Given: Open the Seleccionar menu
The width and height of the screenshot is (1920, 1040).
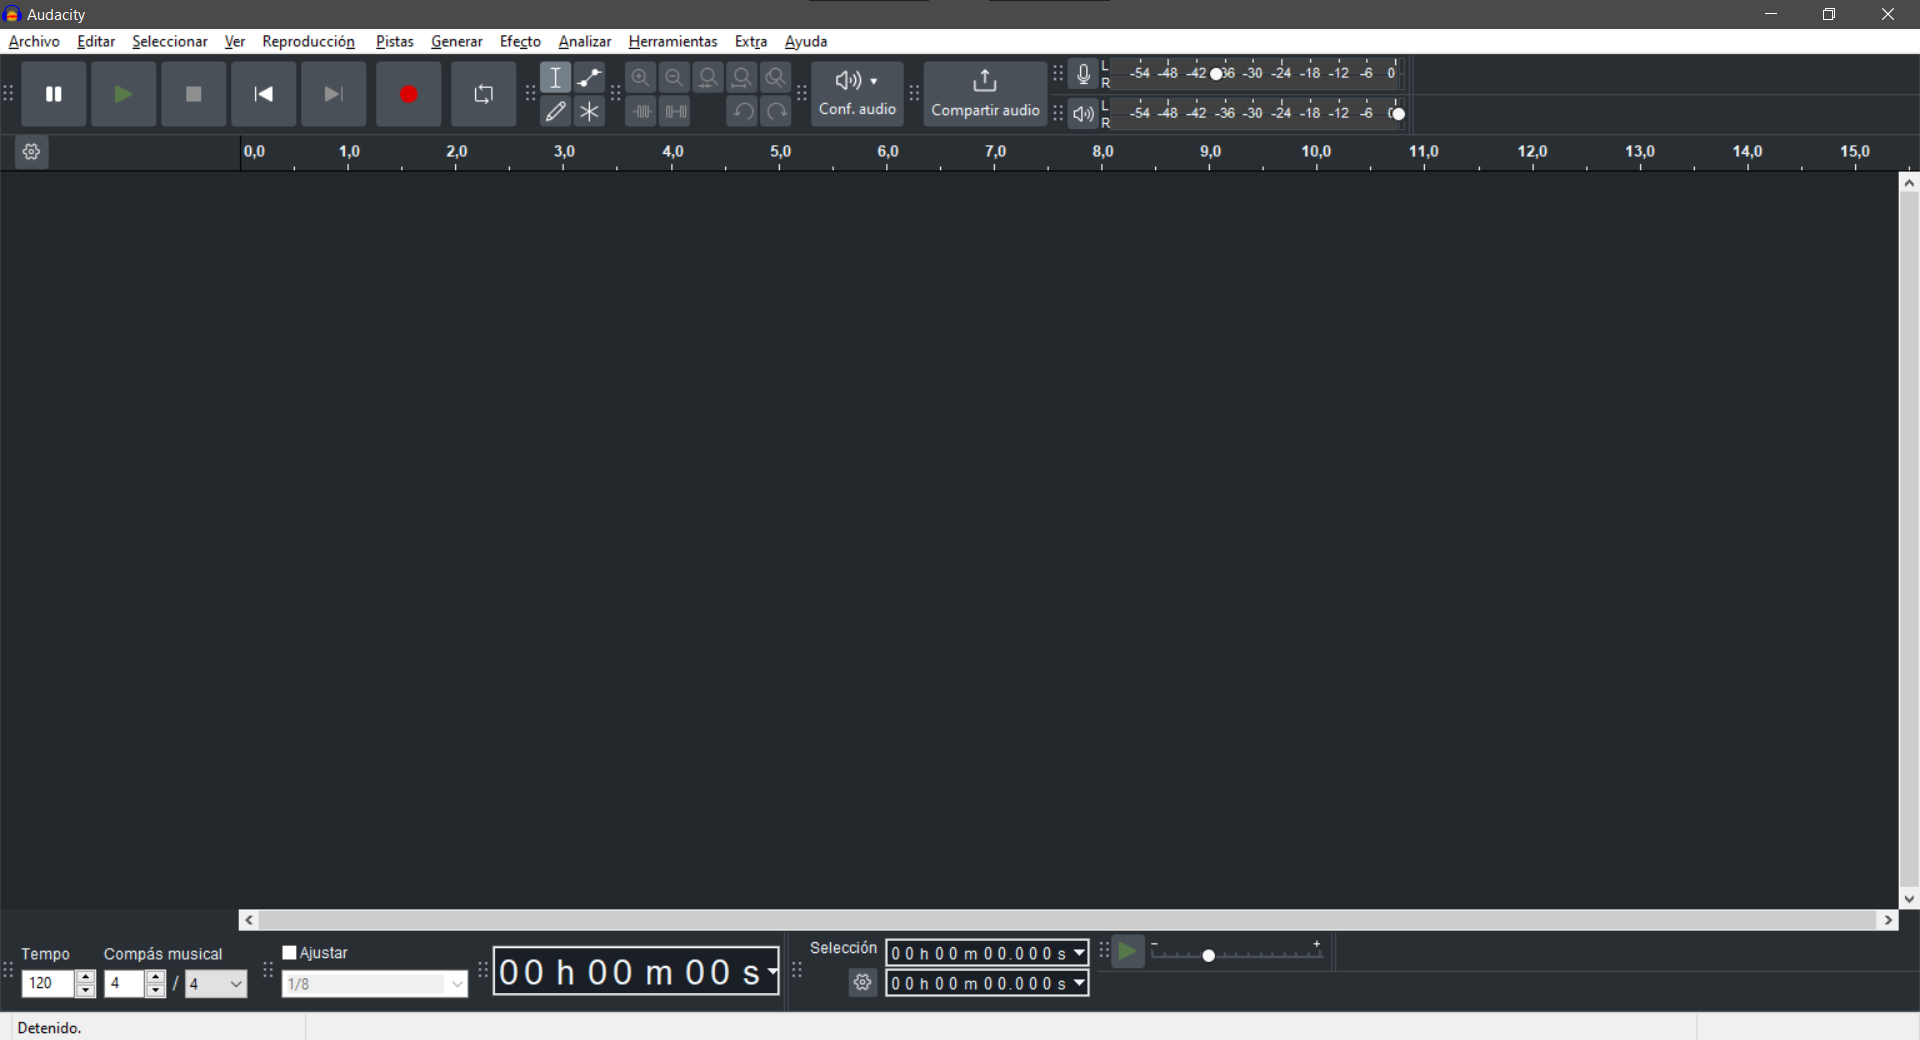Looking at the screenshot, I should pos(170,41).
